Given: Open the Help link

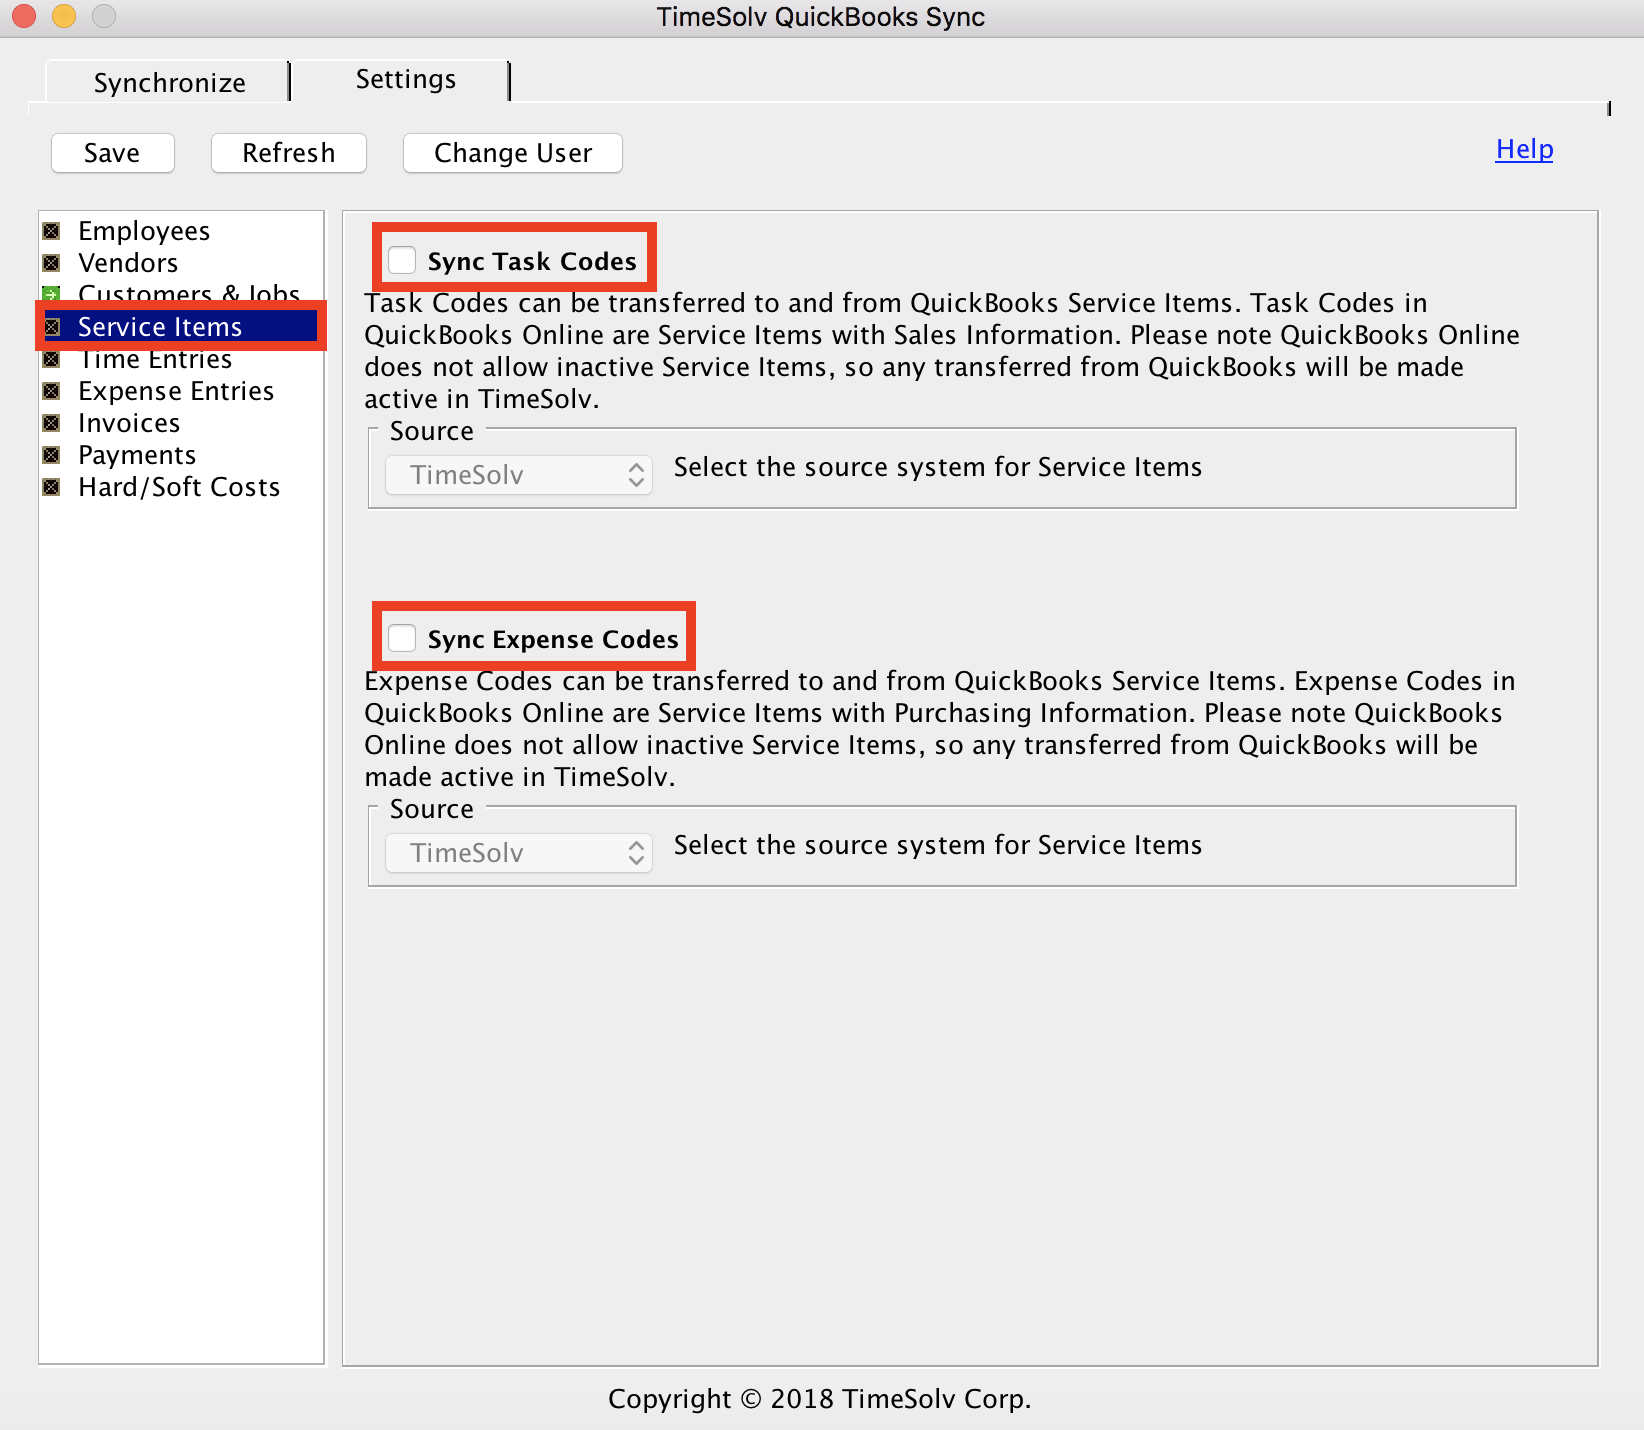Looking at the screenshot, I should point(1523,149).
